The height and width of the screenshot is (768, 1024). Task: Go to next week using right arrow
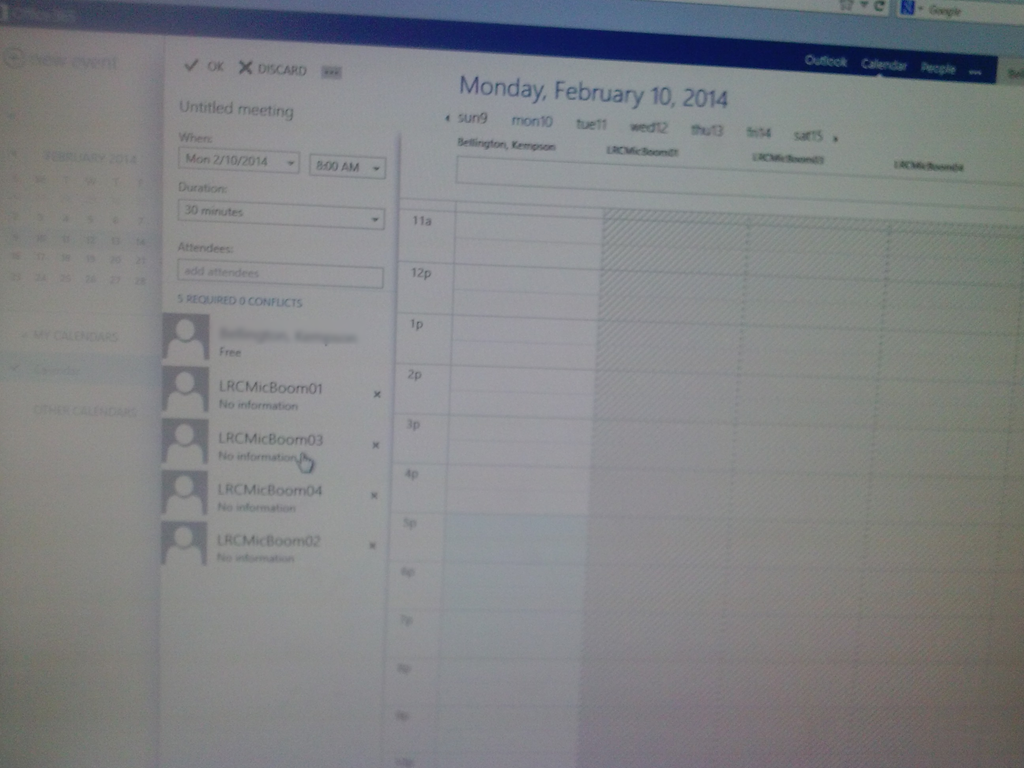[835, 137]
